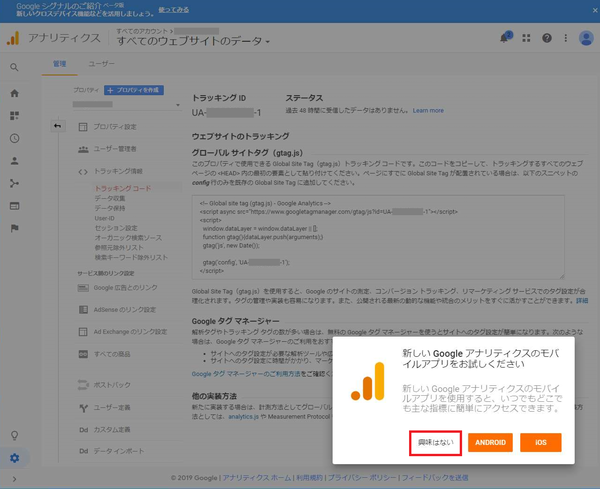Expand the left sidebar with bottom chevron
Image resolution: width=600 pixels, height=489 pixels.
pos(14,480)
